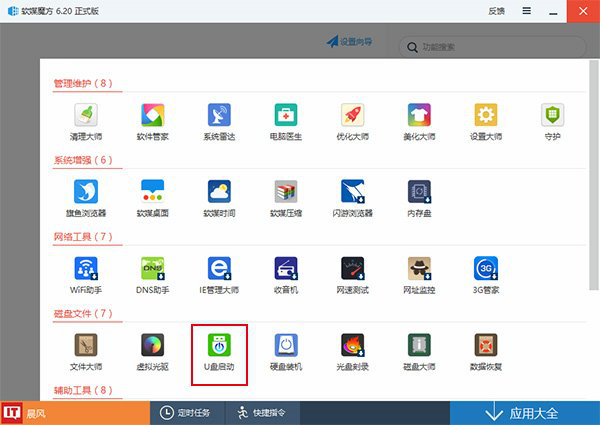Open 文件大师 file tool icon

(86, 345)
